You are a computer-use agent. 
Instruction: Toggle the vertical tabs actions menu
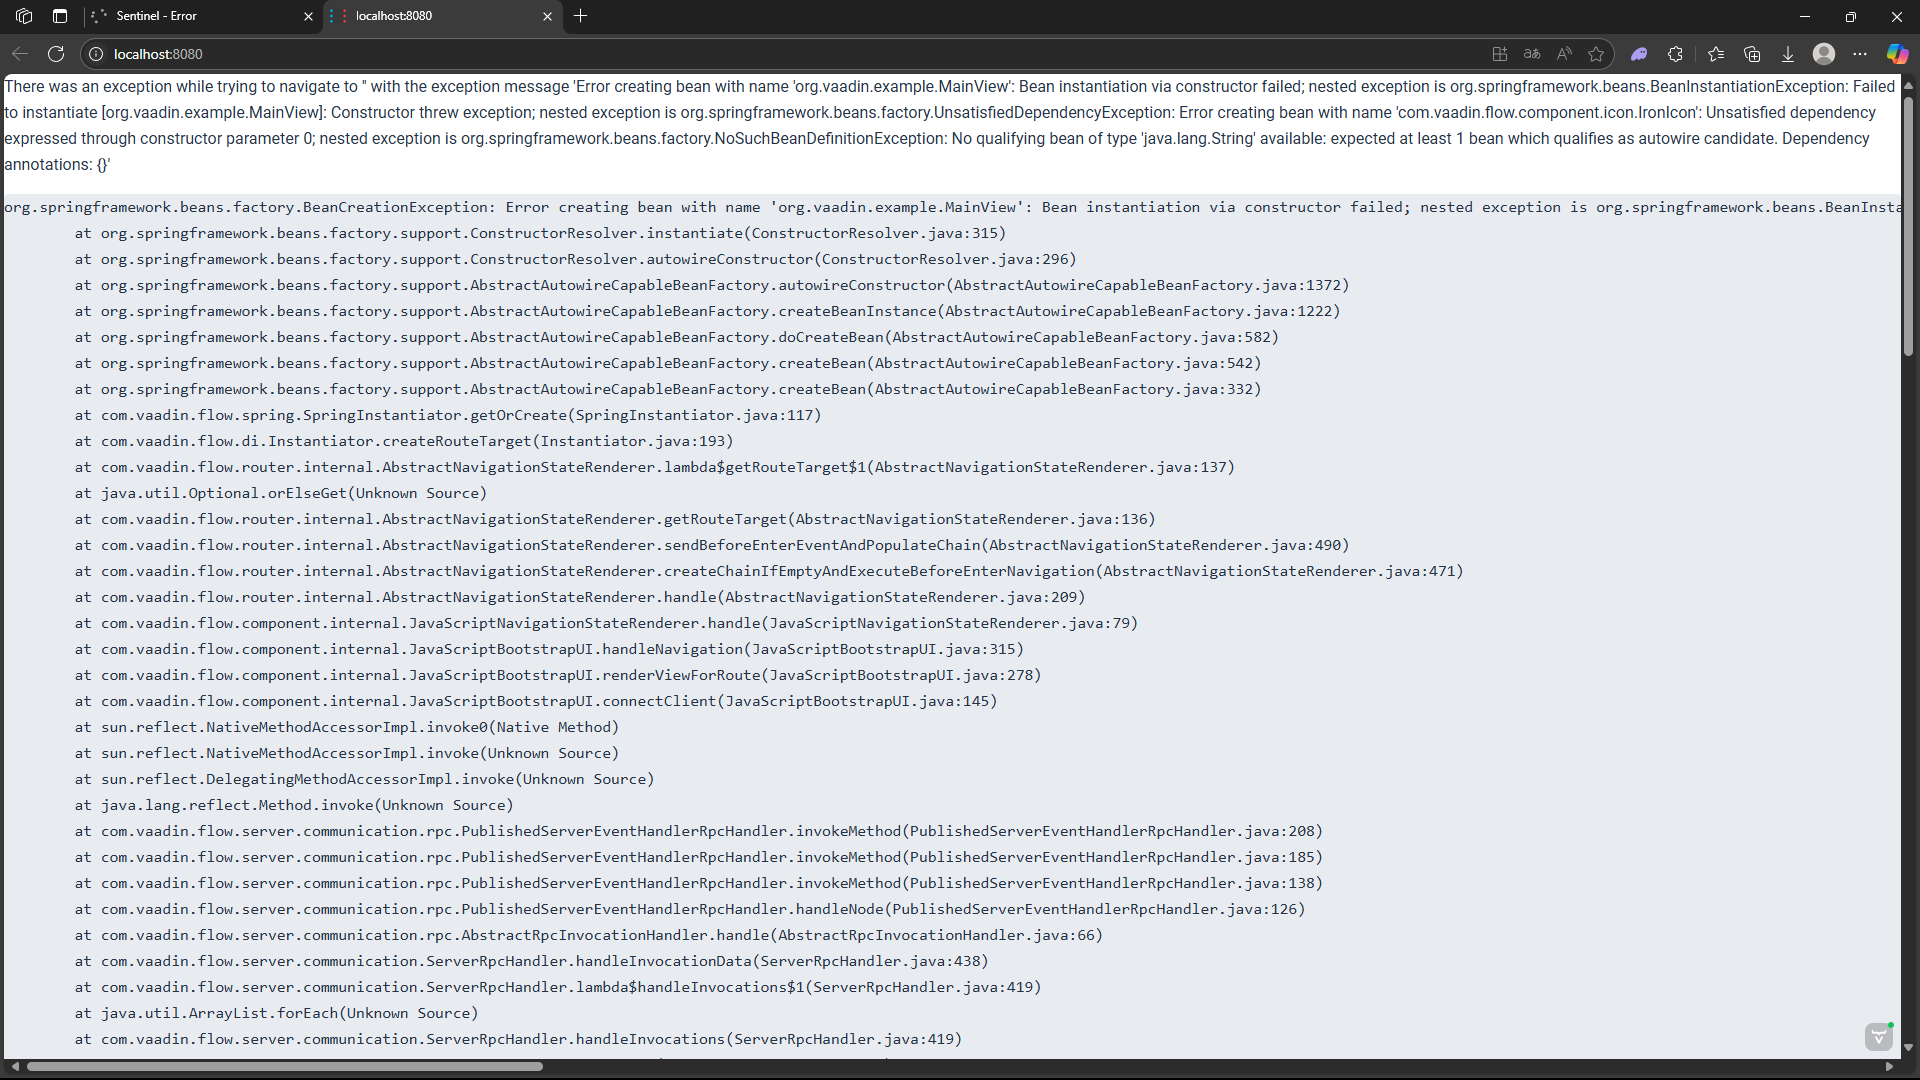(x=60, y=16)
